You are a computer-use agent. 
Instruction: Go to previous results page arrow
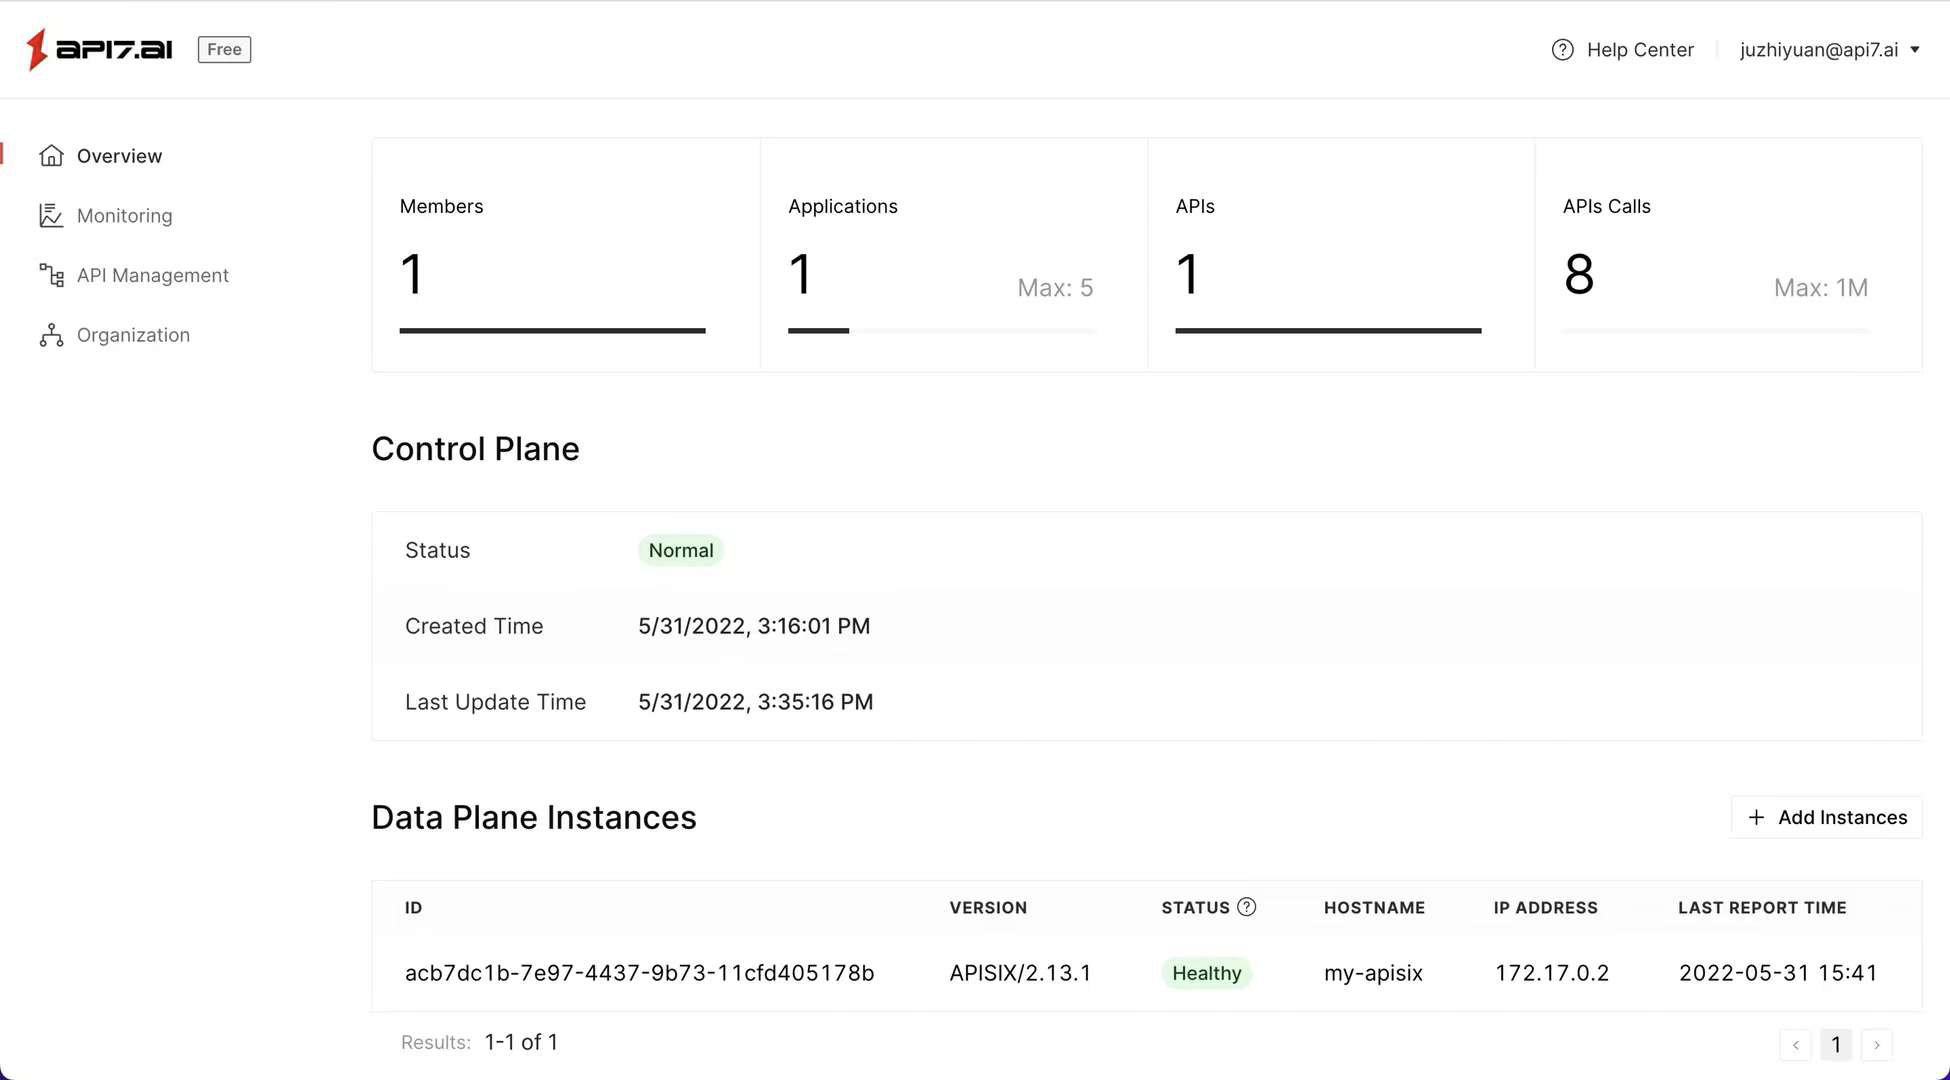(1795, 1045)
